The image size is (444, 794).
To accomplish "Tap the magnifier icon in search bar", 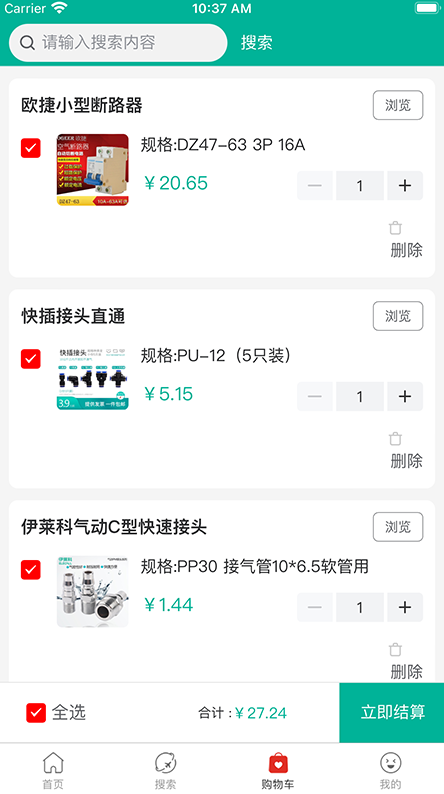I will [x=27, y=43].
